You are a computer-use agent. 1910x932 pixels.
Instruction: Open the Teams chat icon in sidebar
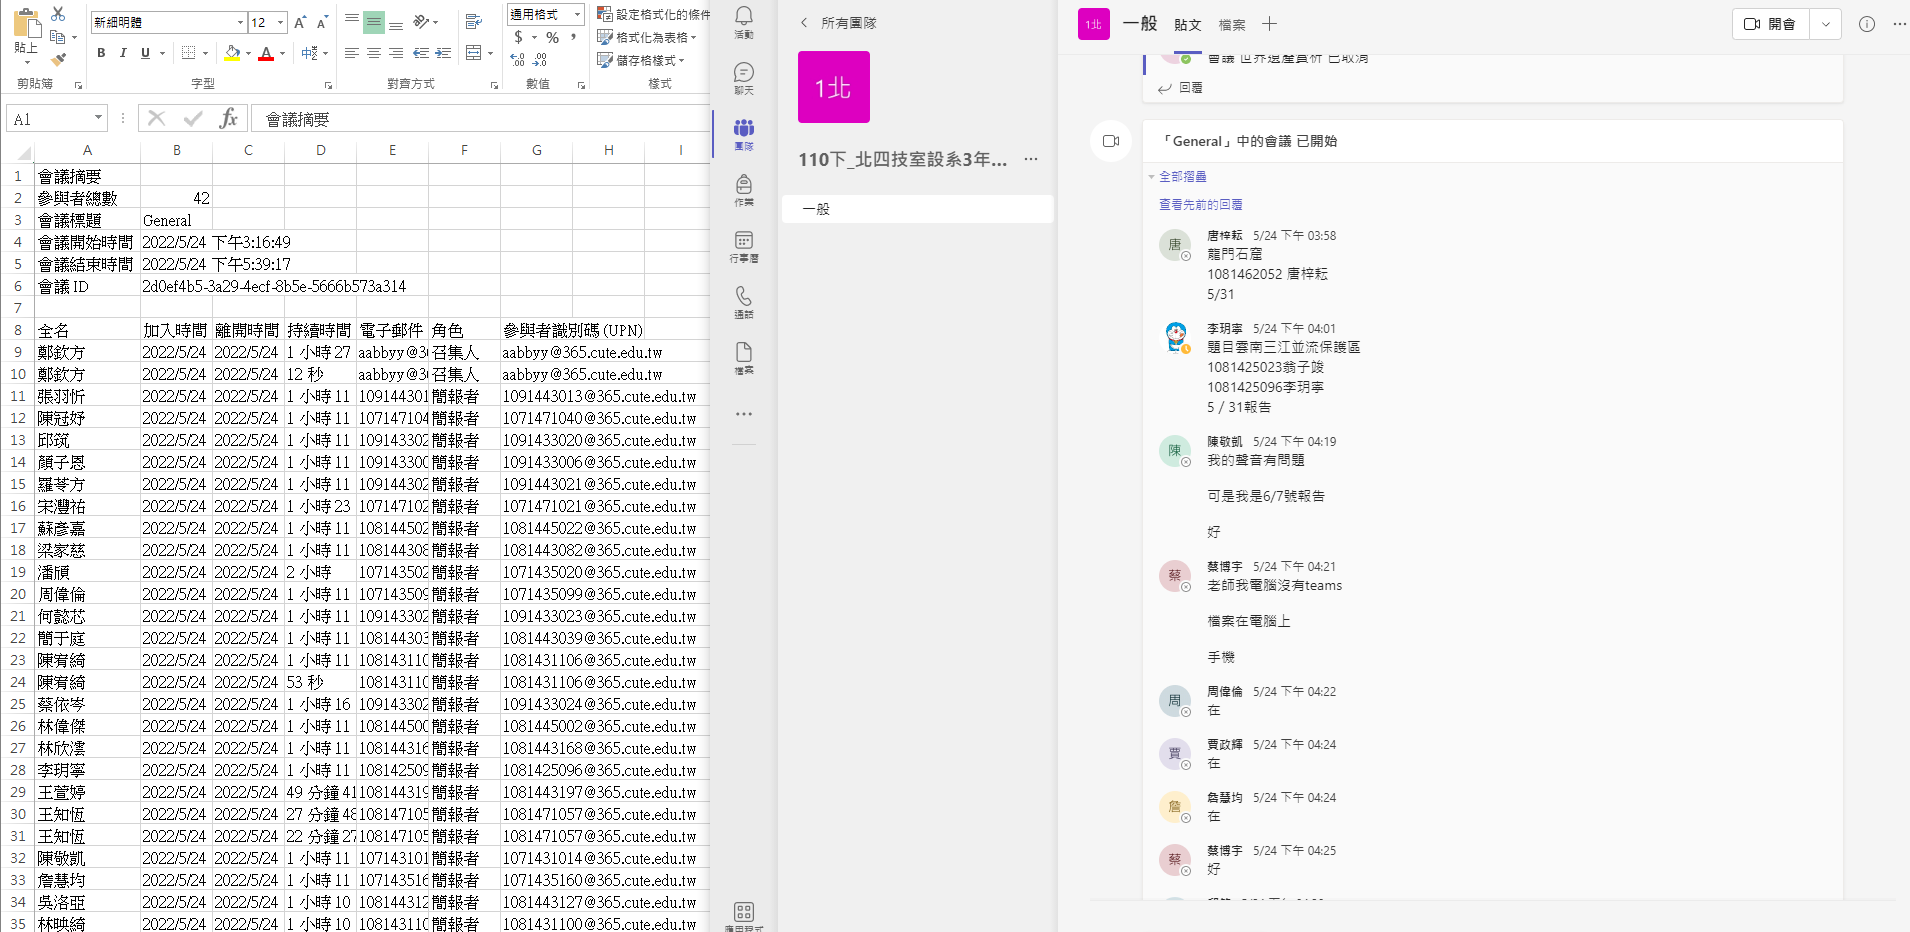[743, 77]
